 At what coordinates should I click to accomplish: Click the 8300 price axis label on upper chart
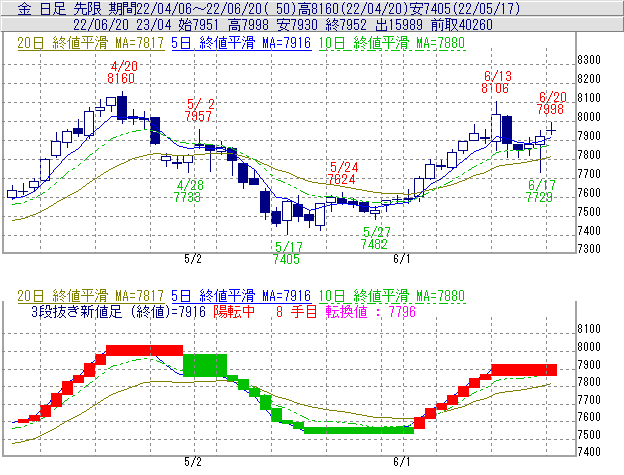[589, 60]
